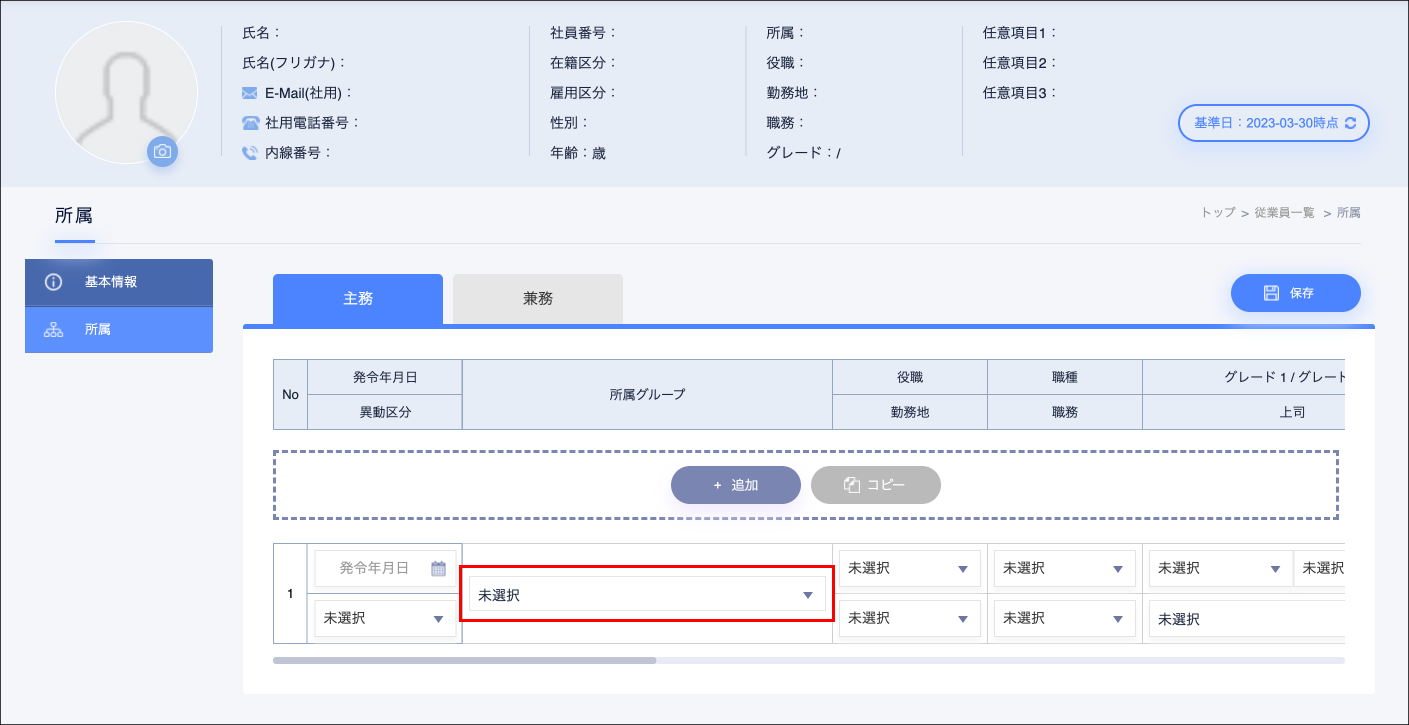This screenshot has height=725, width=1409.
Task: Open the 異動区分 dropdown under the date field
Action: (x=385, y=619)
